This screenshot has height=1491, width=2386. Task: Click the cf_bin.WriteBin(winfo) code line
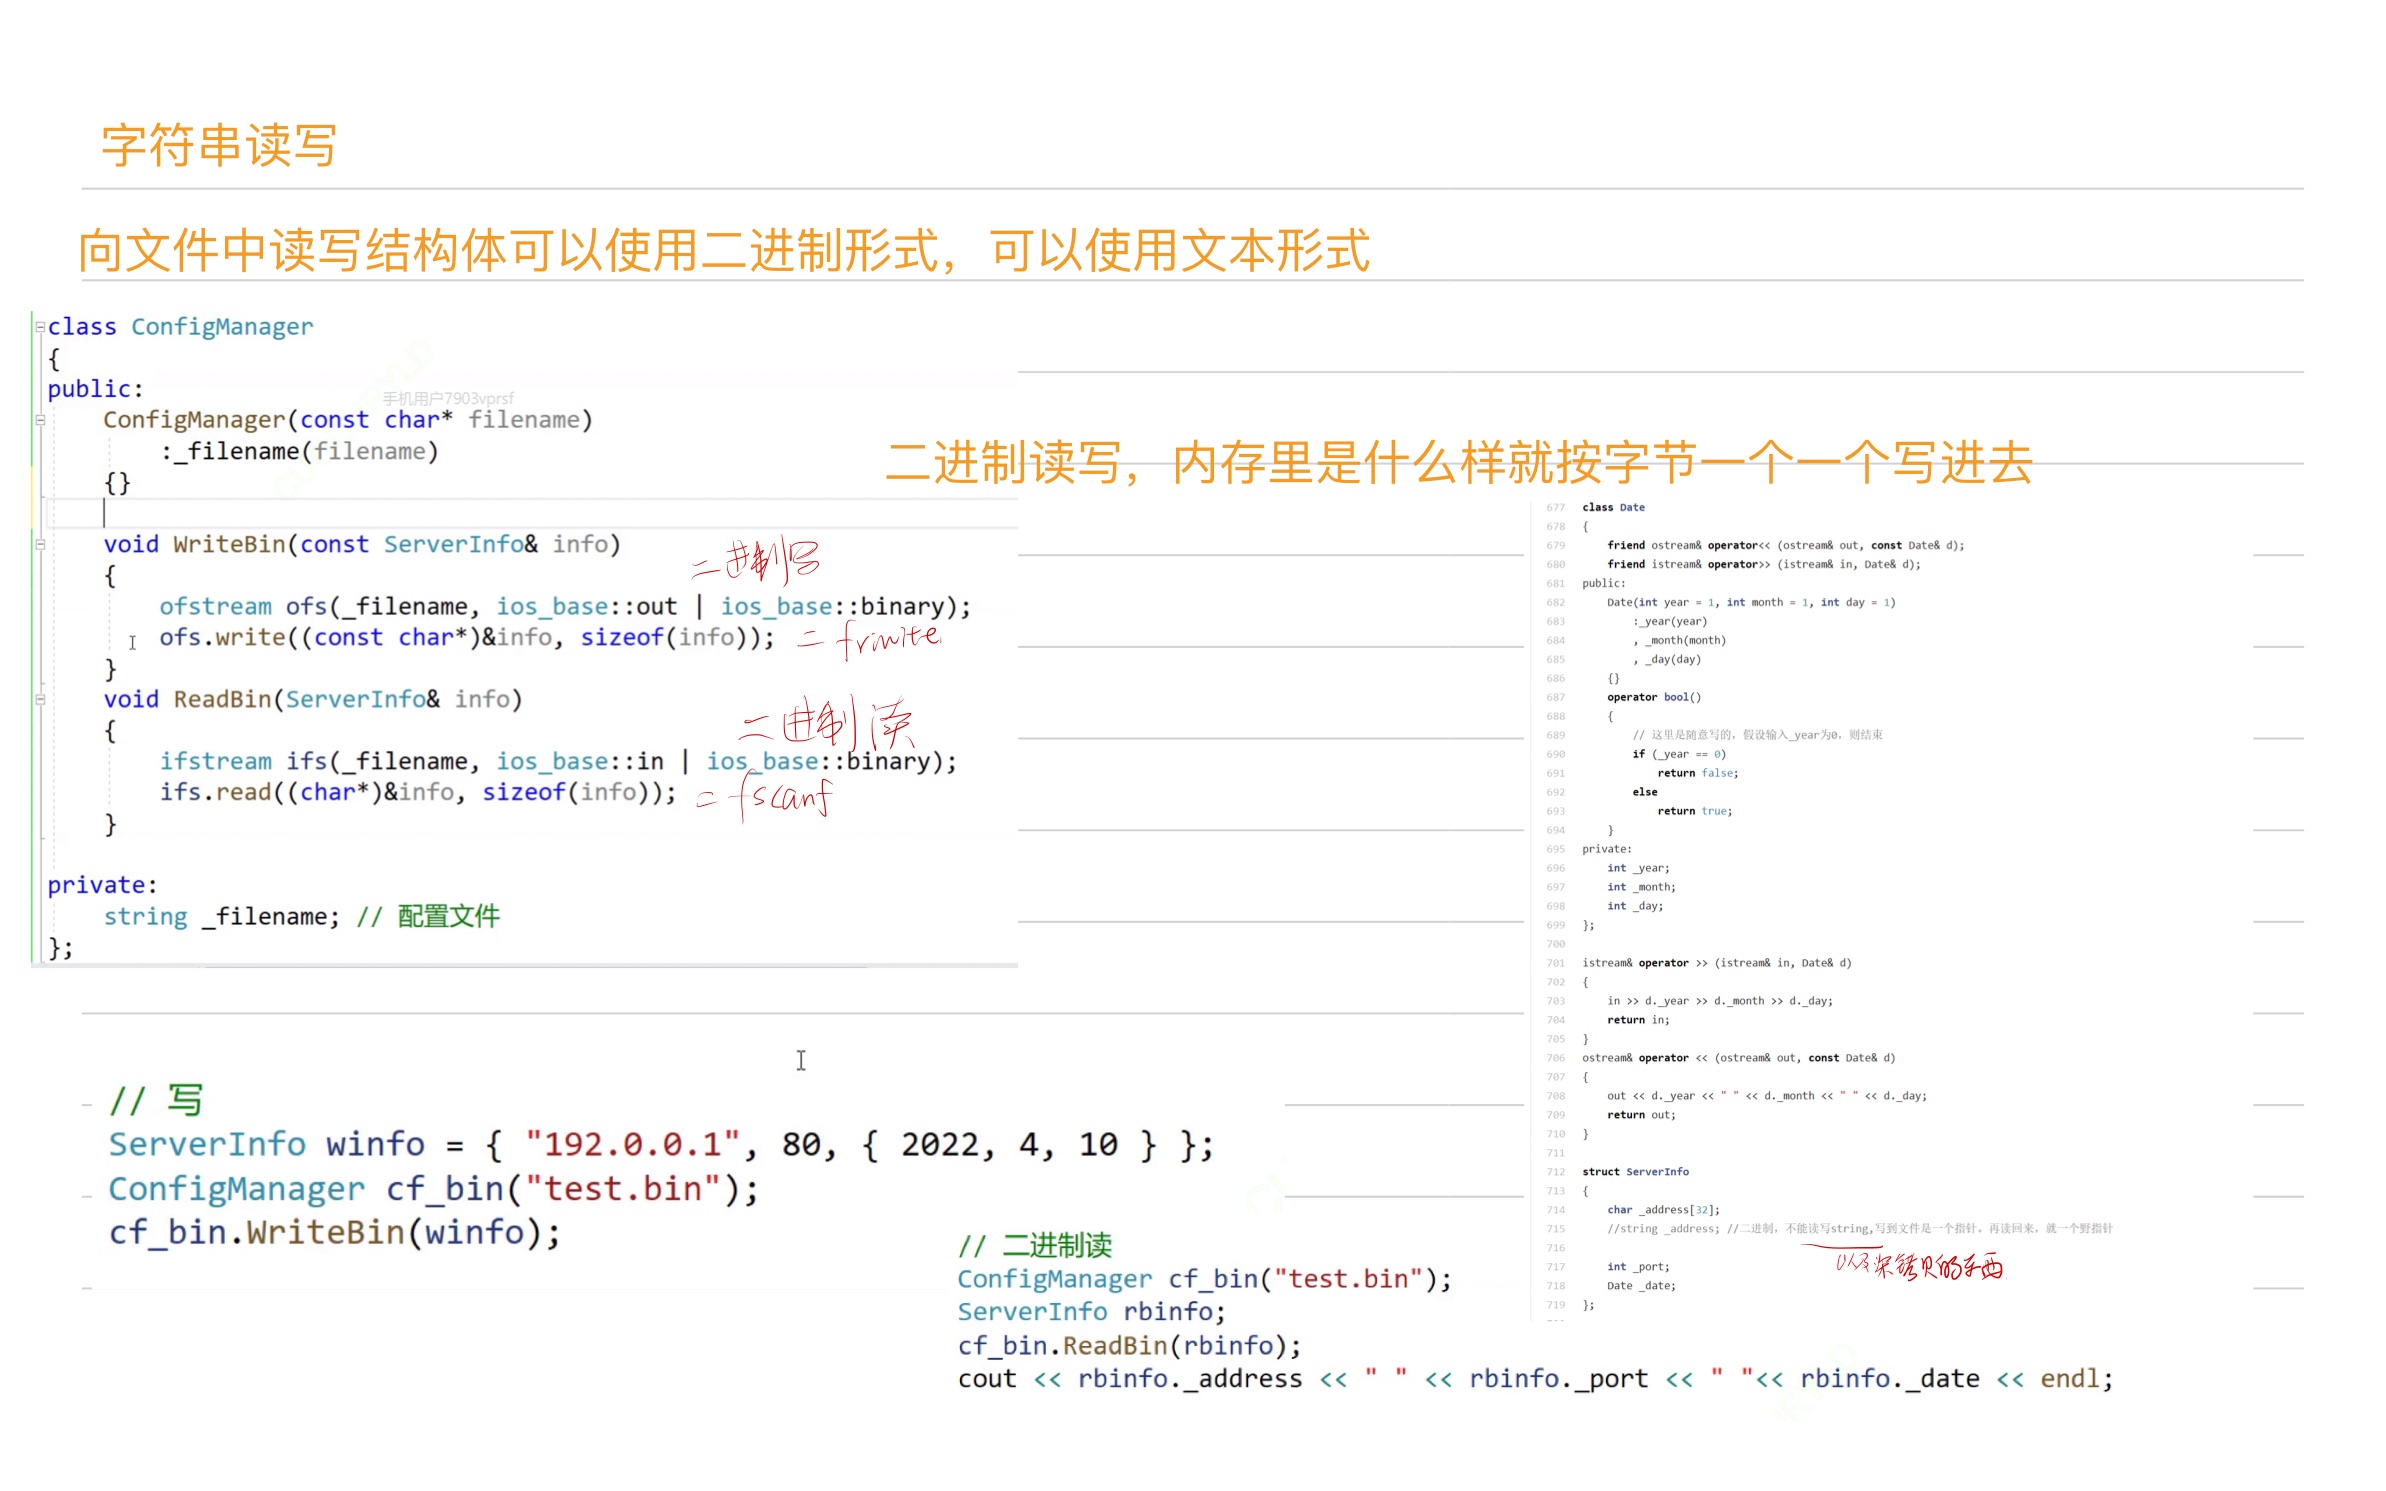pos(334,1233)
